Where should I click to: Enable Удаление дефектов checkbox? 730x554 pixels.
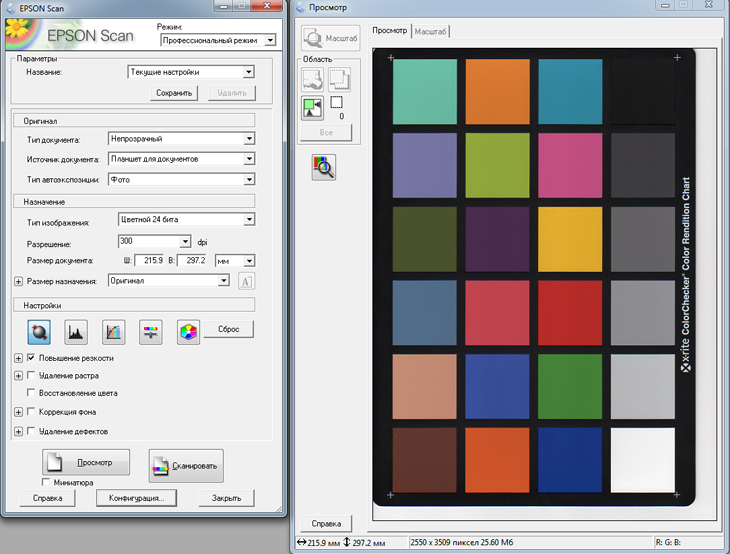[31, 431]
